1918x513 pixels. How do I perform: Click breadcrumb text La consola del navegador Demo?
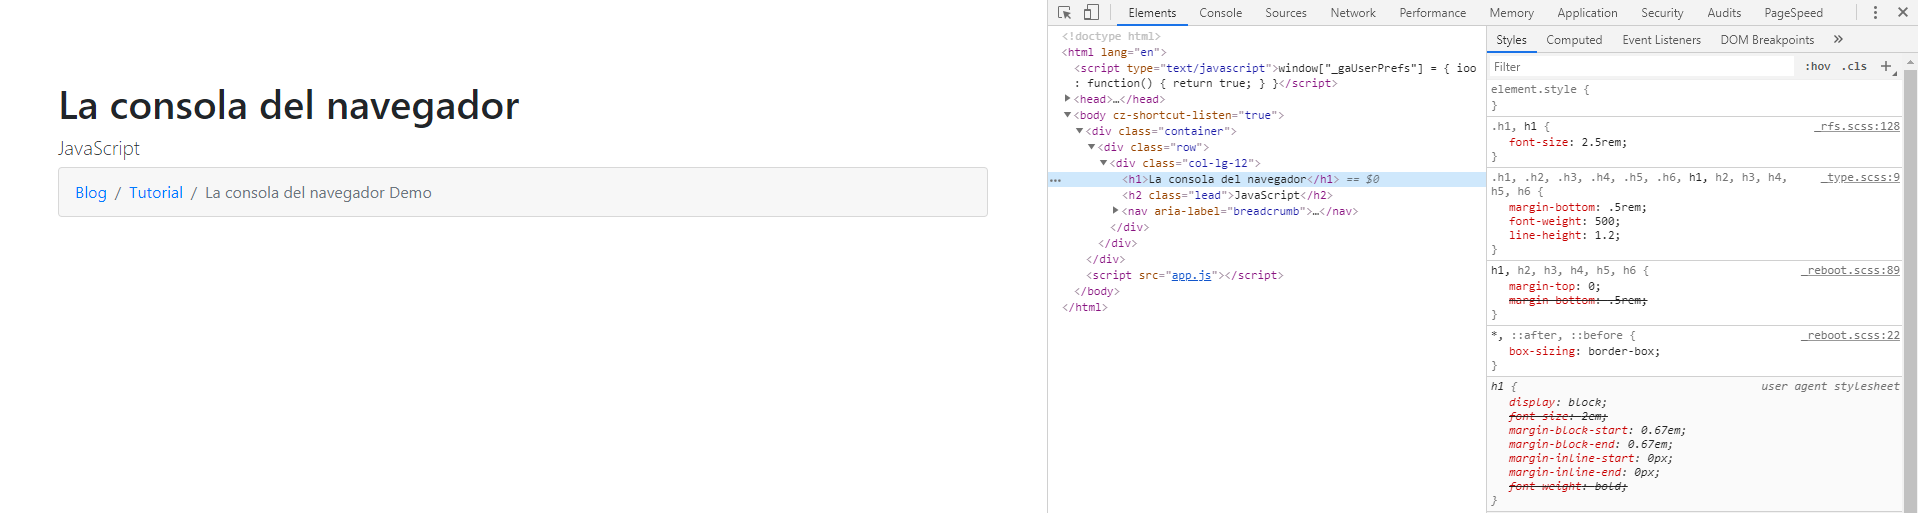[318, 193]
